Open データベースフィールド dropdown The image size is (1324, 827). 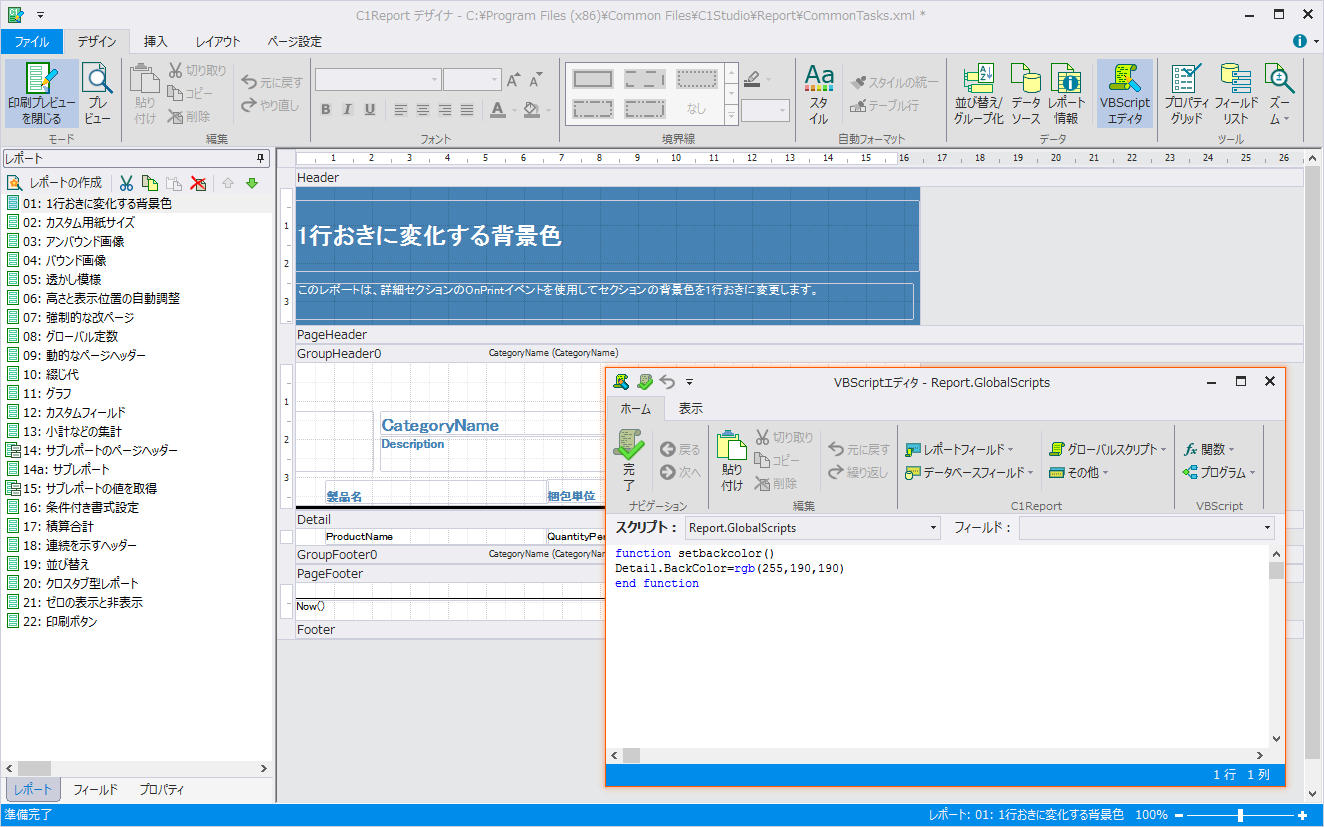(970, 472)
